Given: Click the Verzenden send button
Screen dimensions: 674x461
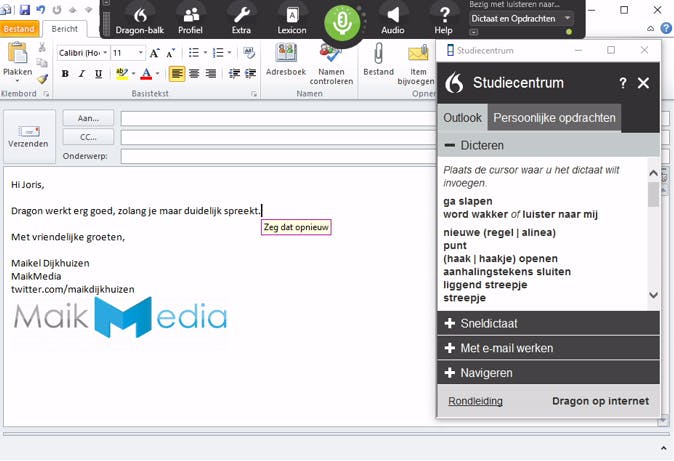Looking at the screenshot, I should [28, 137].
